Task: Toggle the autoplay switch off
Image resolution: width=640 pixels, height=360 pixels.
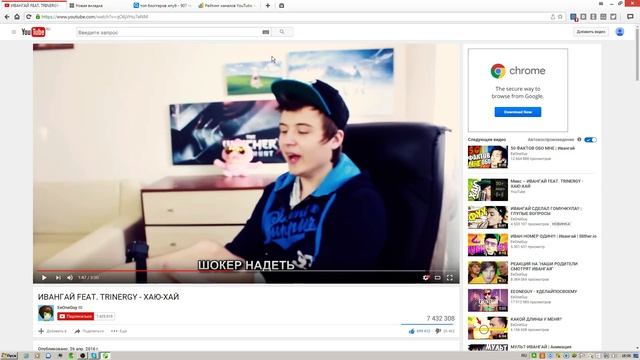Action: pyautogui.click(x=590, y=140)
